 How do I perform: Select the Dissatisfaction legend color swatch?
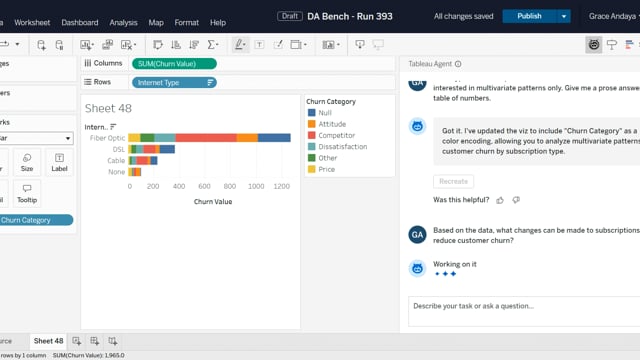point(311,147)
